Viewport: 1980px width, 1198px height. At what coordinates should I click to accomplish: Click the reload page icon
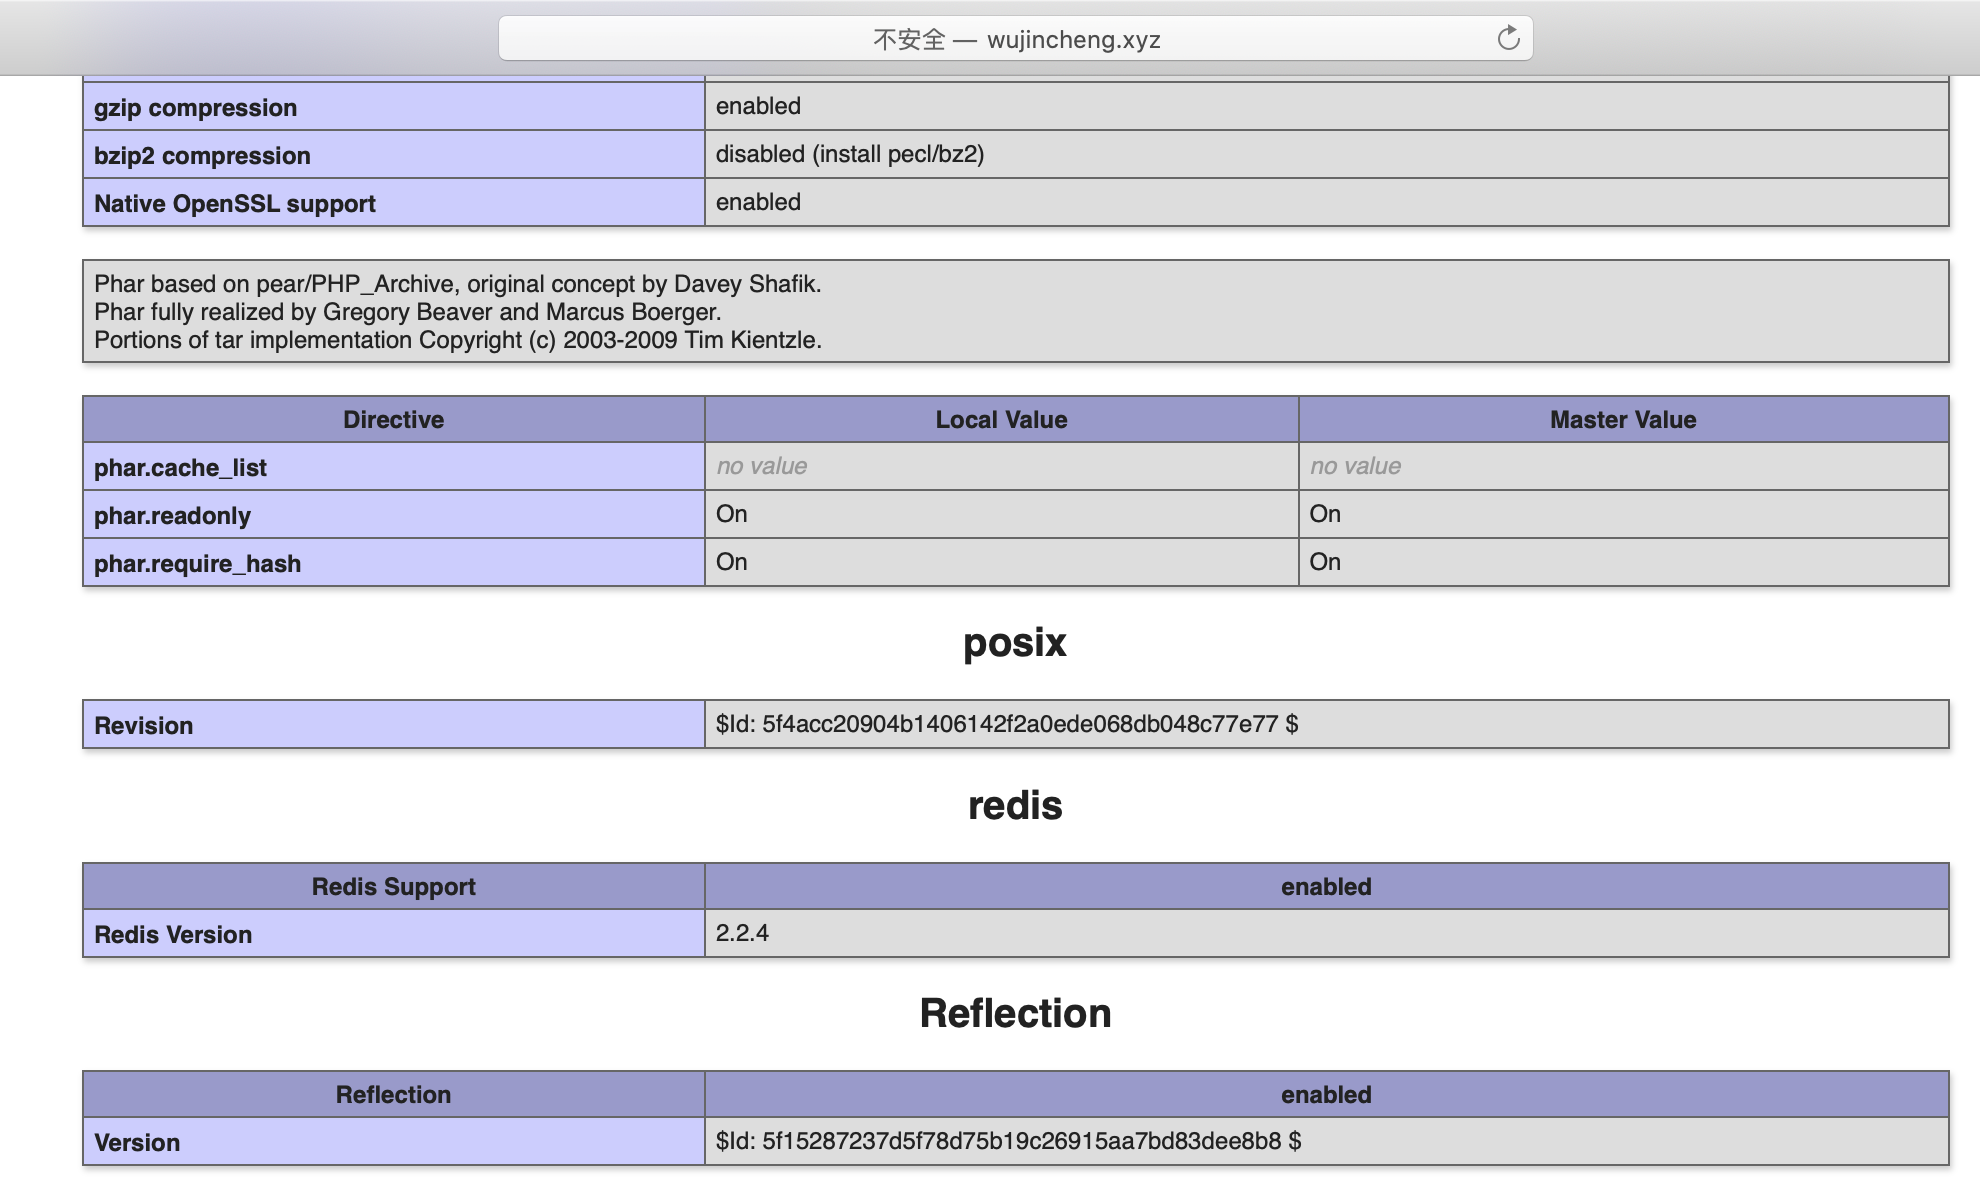pyautogui.click(x=1508, y=39)
